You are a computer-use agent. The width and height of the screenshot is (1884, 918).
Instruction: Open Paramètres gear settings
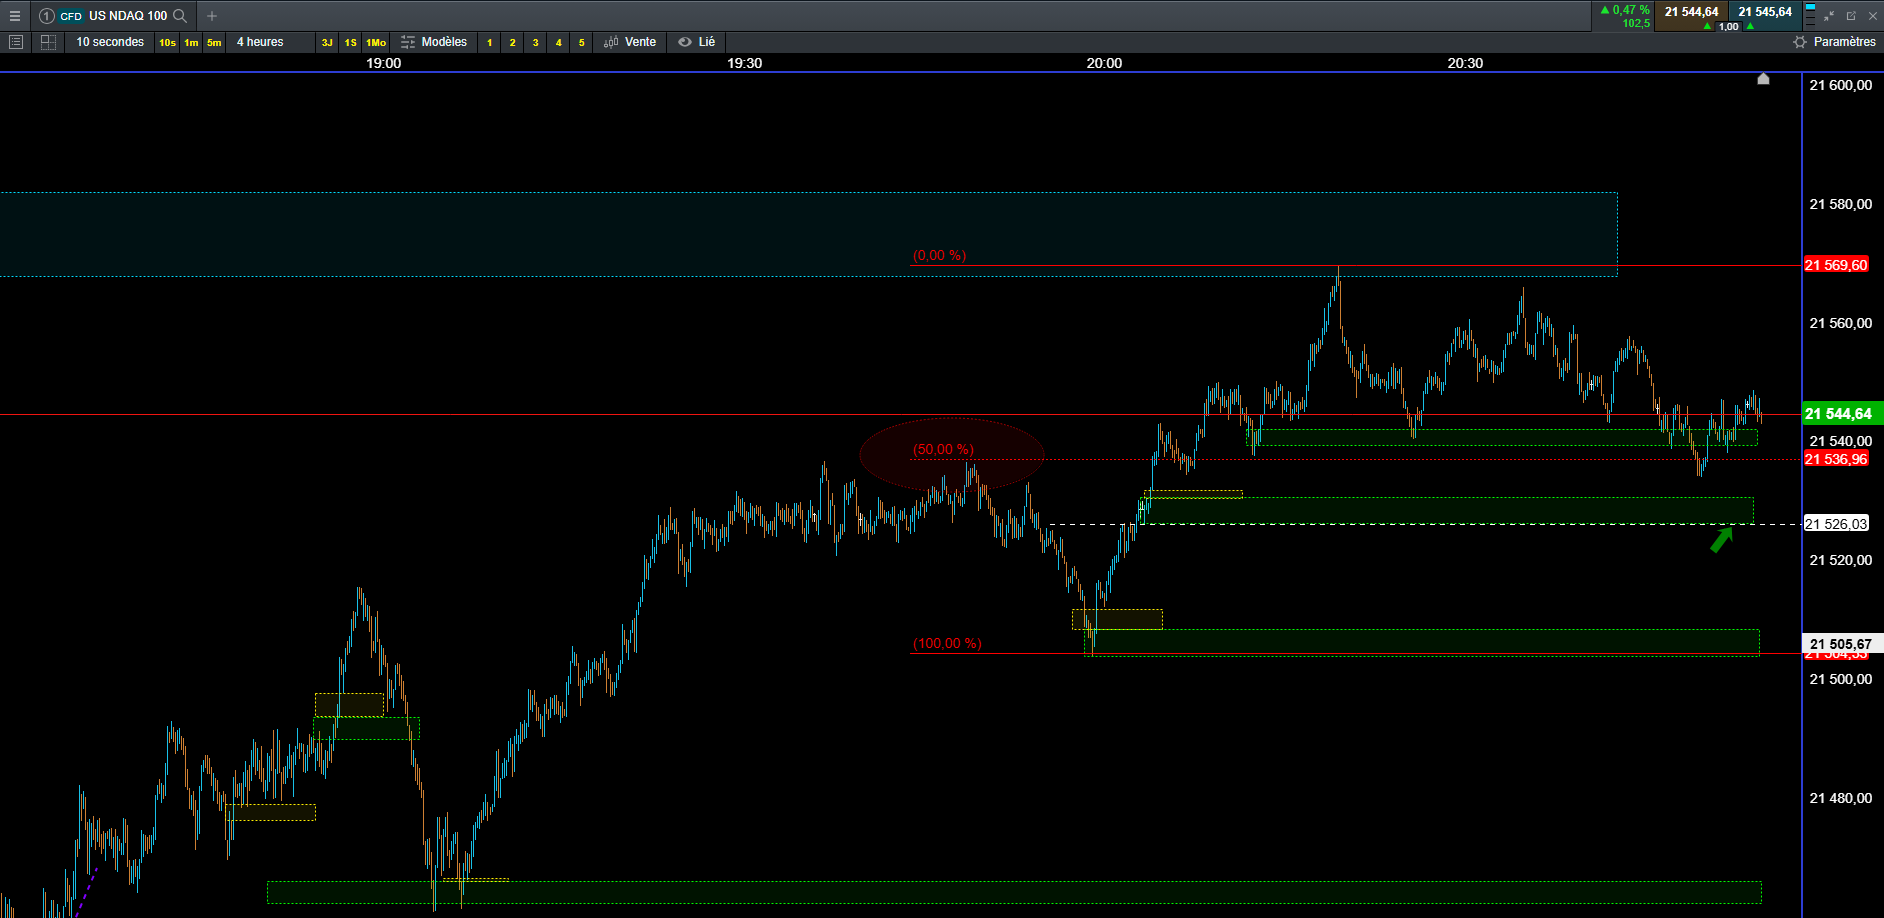pyautogui.click(x=1834, y=42)
